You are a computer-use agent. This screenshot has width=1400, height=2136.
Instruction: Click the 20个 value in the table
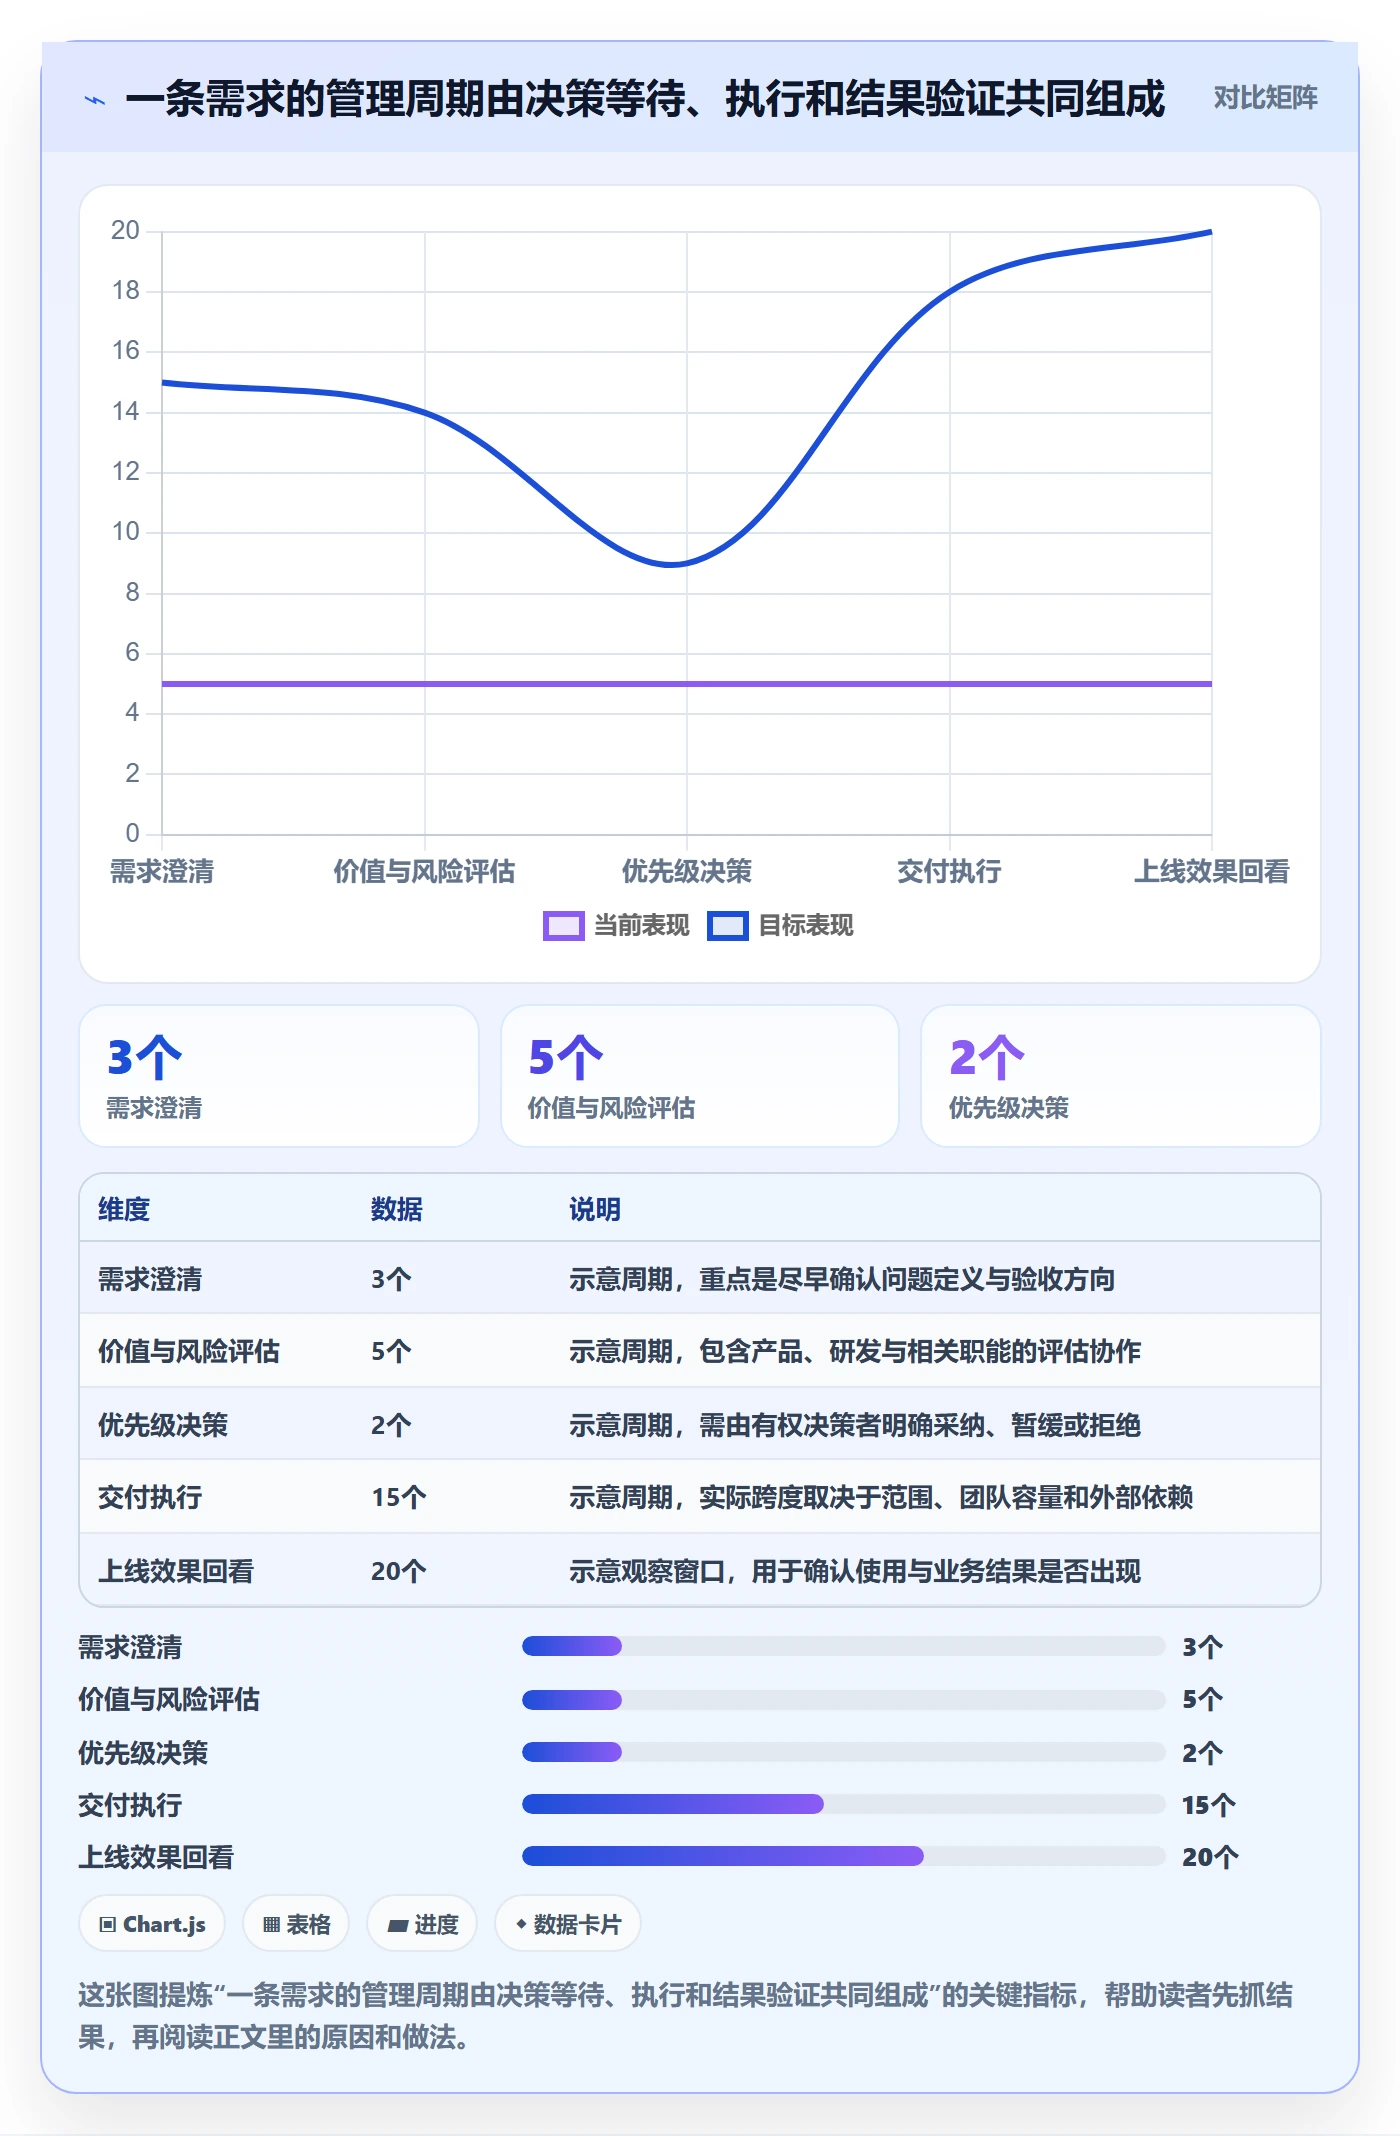399,1571
